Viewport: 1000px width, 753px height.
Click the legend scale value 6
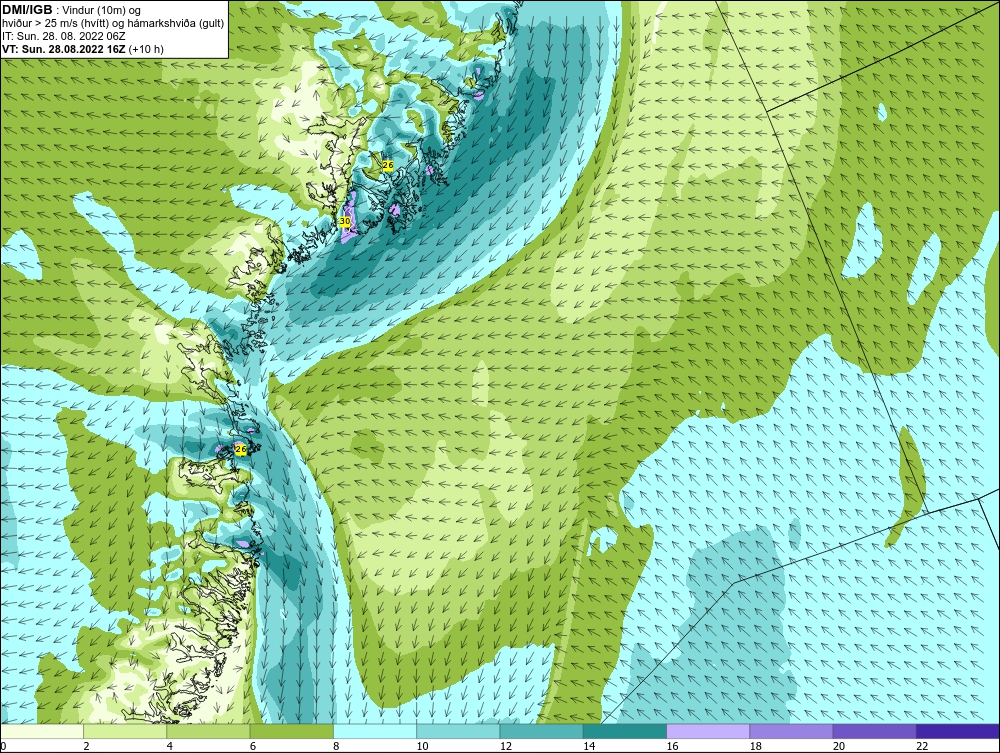click(253, 747)
